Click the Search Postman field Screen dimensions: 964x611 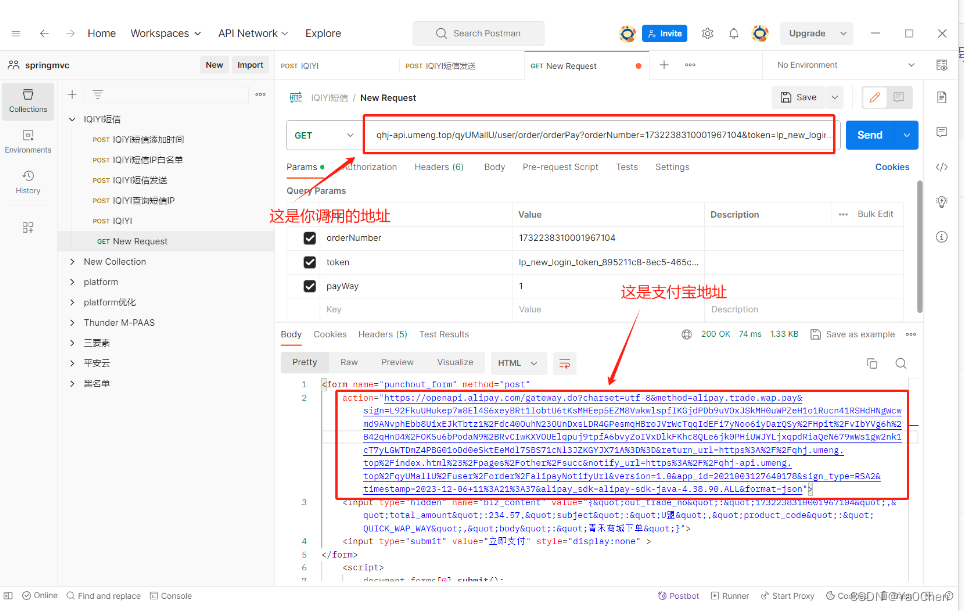(x=478, y=33)
